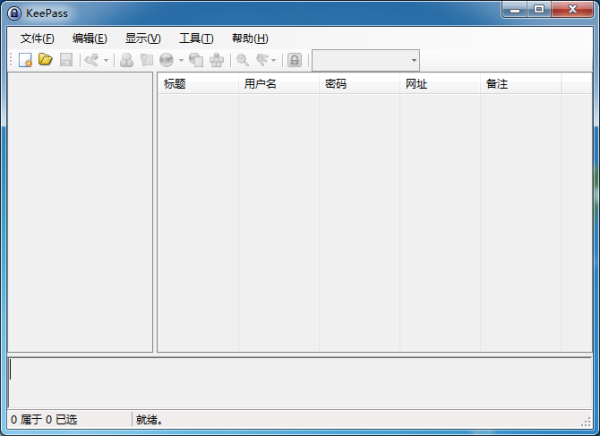Sort by the 密码 column header
This screenshot has height=436, width=600.
[359, 84]
